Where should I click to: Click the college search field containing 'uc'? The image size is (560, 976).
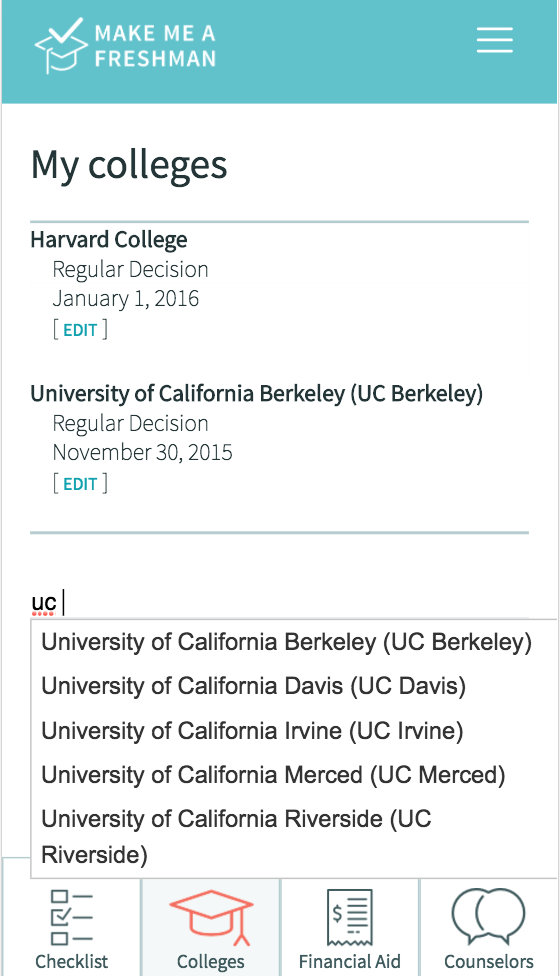click(279, 603)
